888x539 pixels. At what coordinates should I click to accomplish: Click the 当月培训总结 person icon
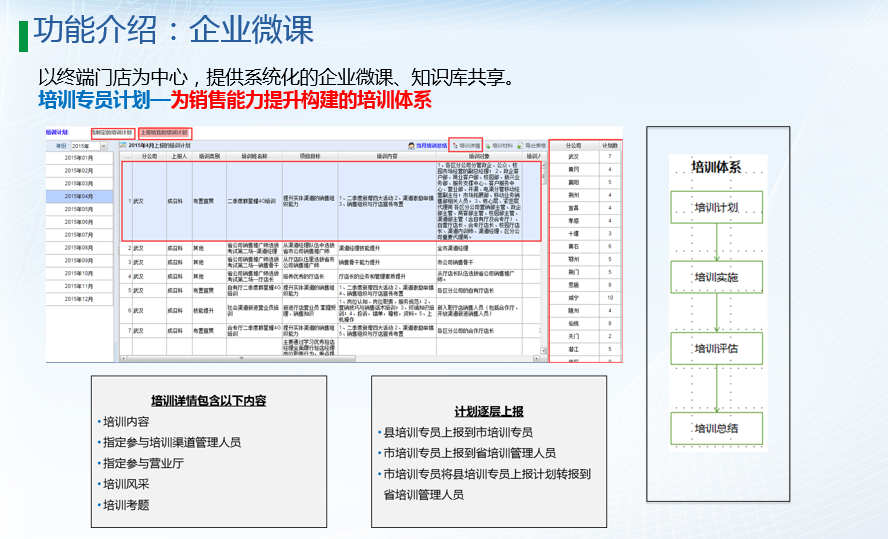tap(411, 146)
